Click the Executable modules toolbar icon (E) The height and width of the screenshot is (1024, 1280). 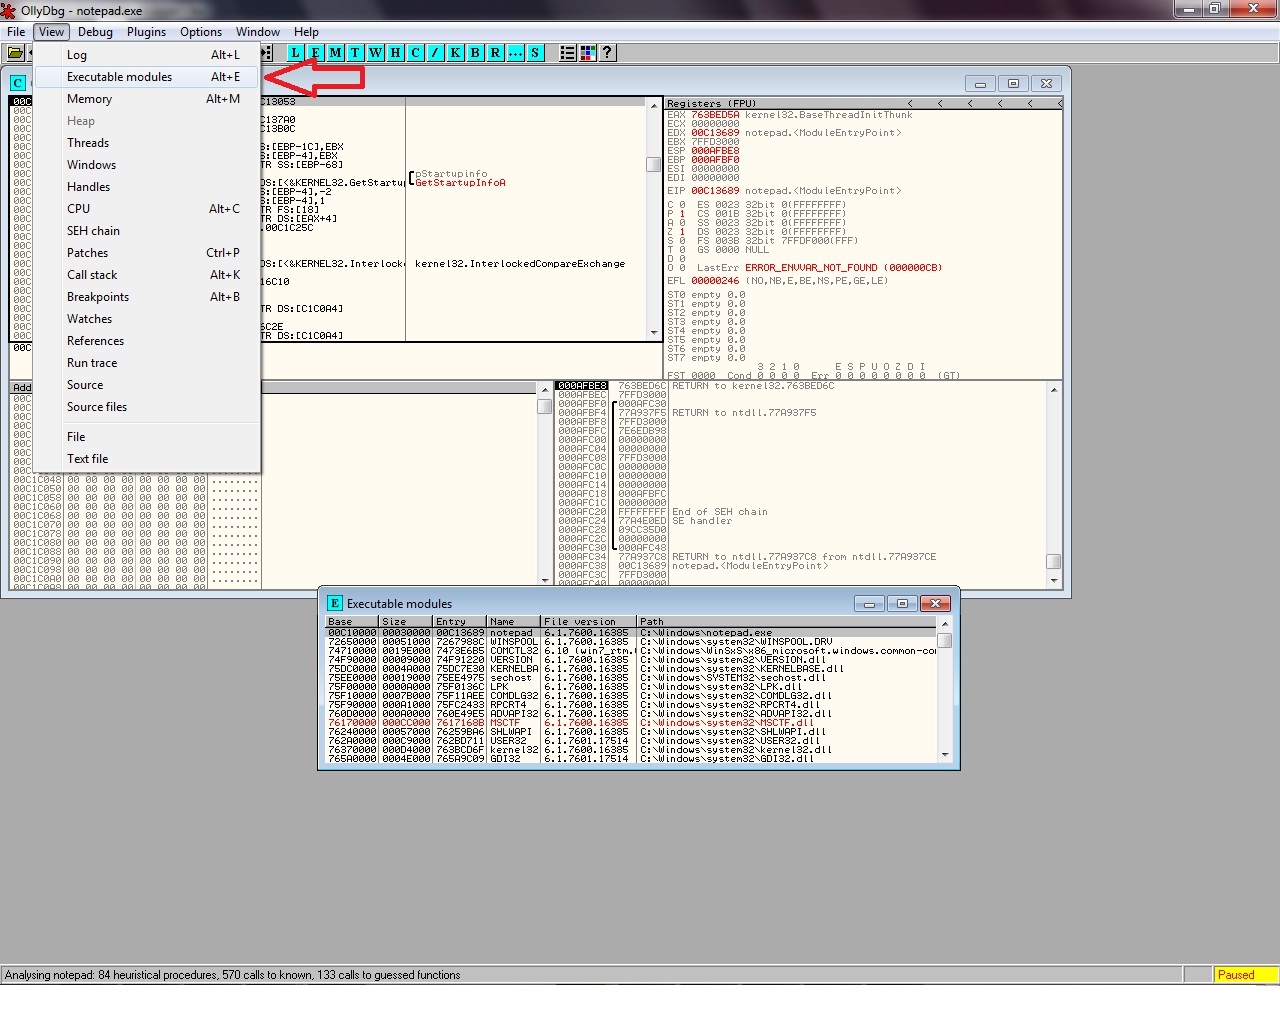316,53
